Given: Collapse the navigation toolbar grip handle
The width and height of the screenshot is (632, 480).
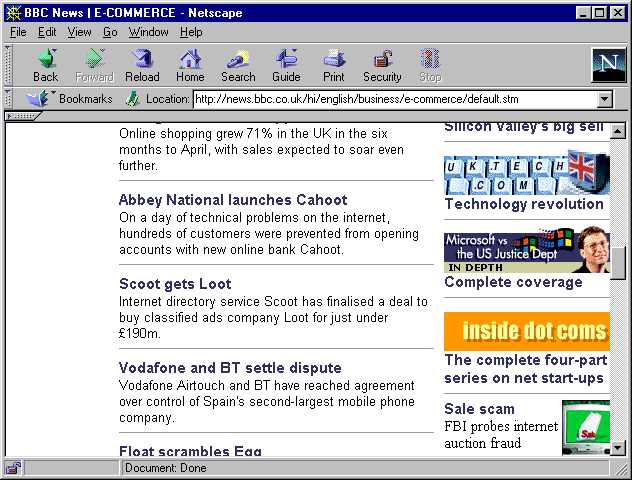Looking at the screenshot, I should 8,65.
